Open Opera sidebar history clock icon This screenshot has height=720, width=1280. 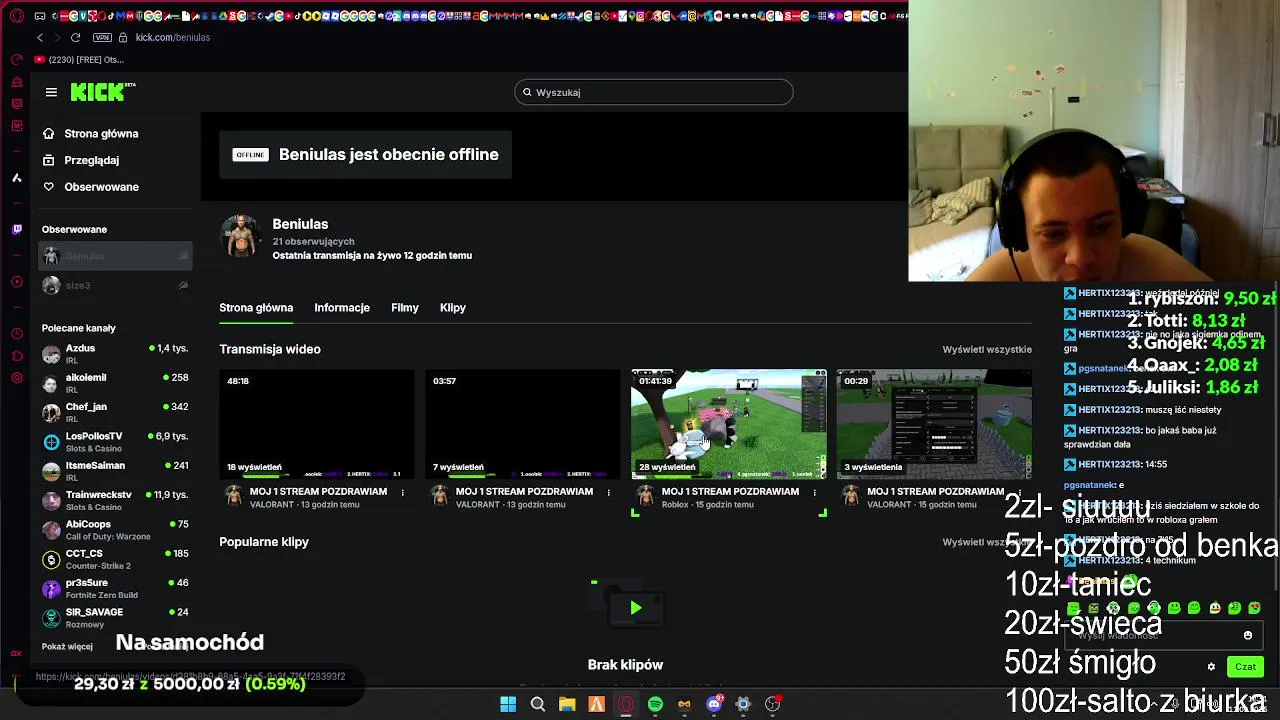click(16, 333)
